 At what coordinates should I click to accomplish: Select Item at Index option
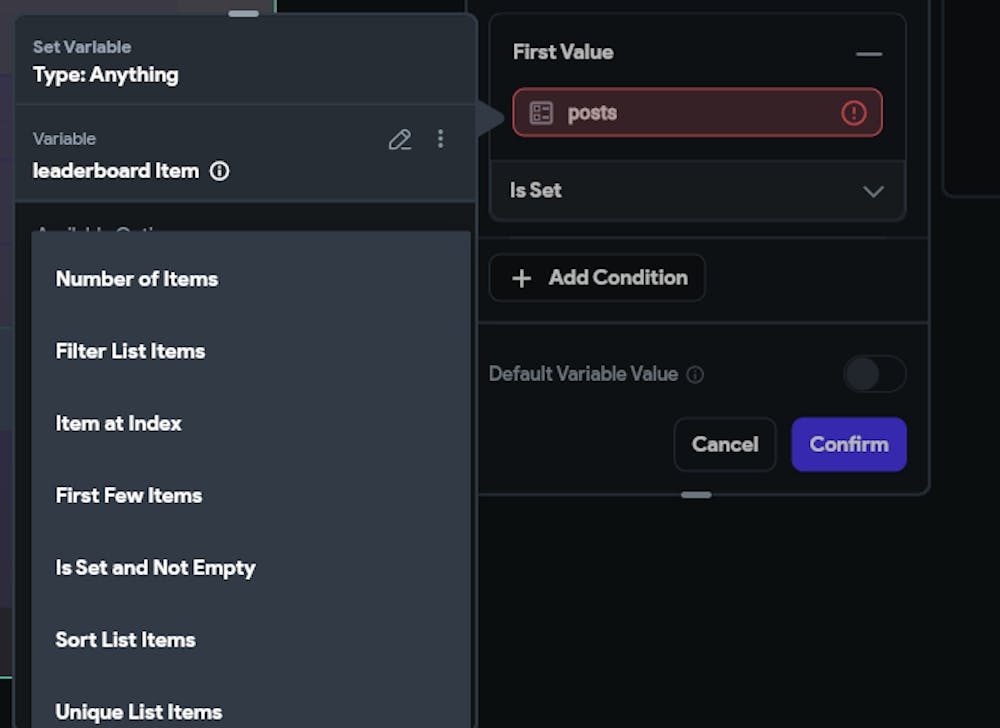pos(119,423)
